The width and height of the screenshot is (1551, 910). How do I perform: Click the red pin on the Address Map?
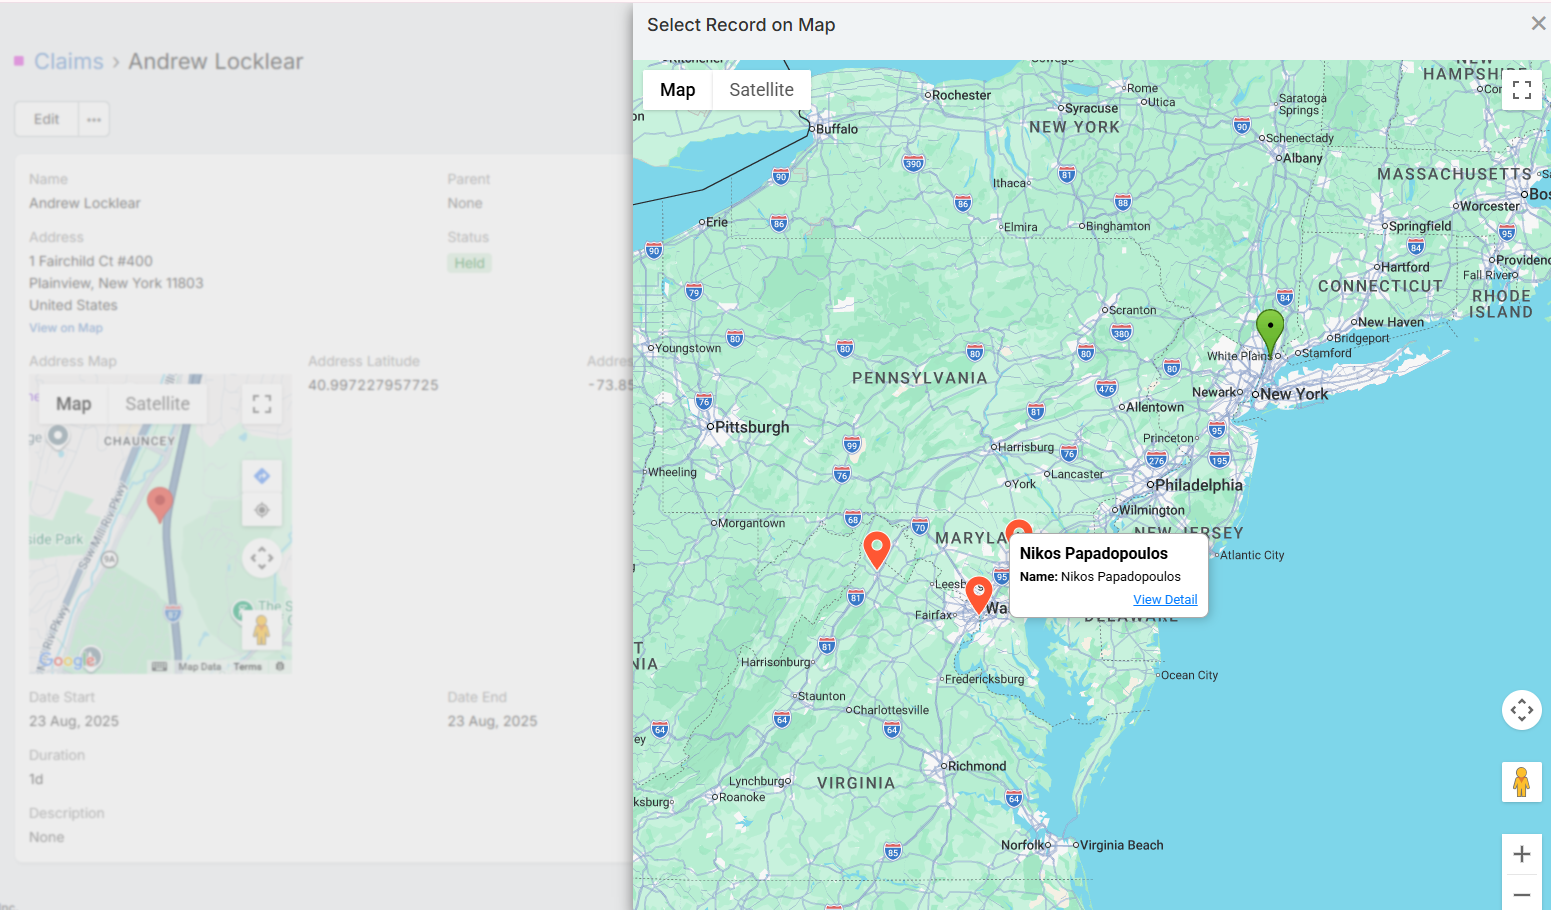point(159,502)
